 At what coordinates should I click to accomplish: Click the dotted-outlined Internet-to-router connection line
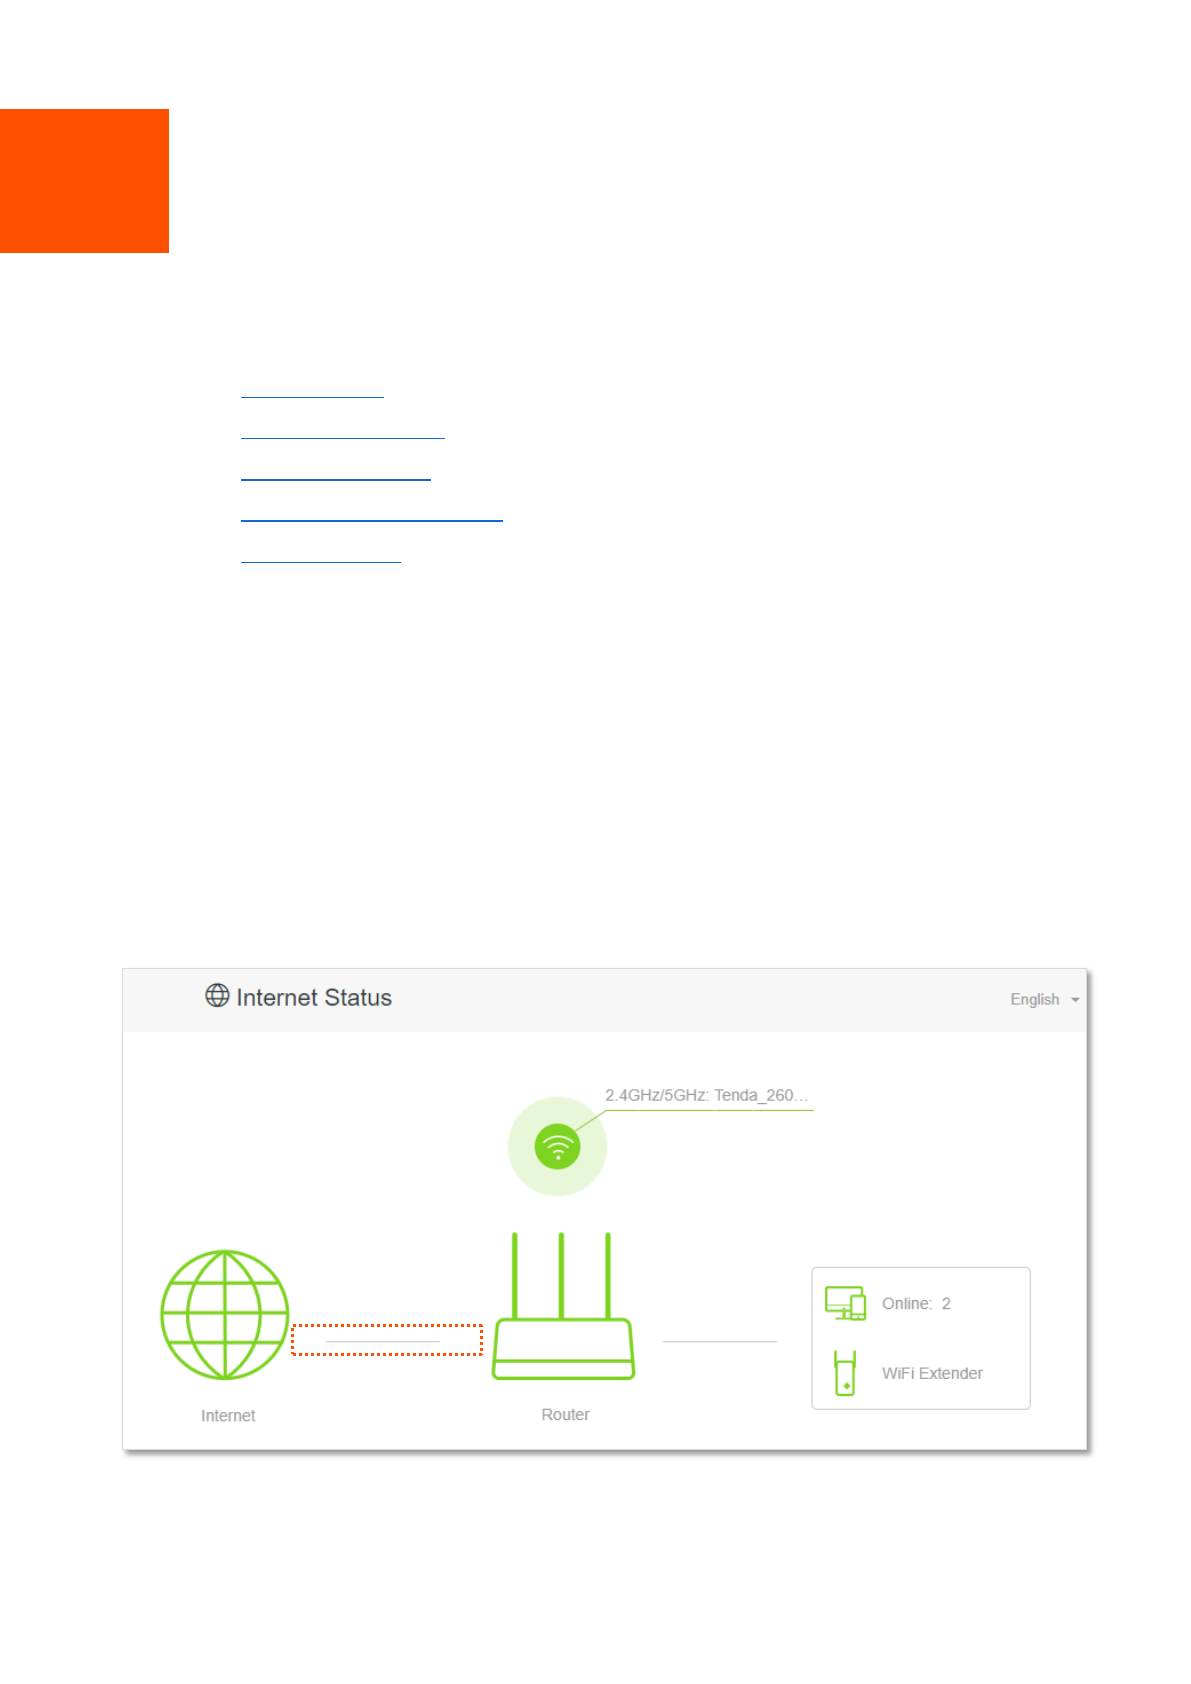[x=386, y=1340]
